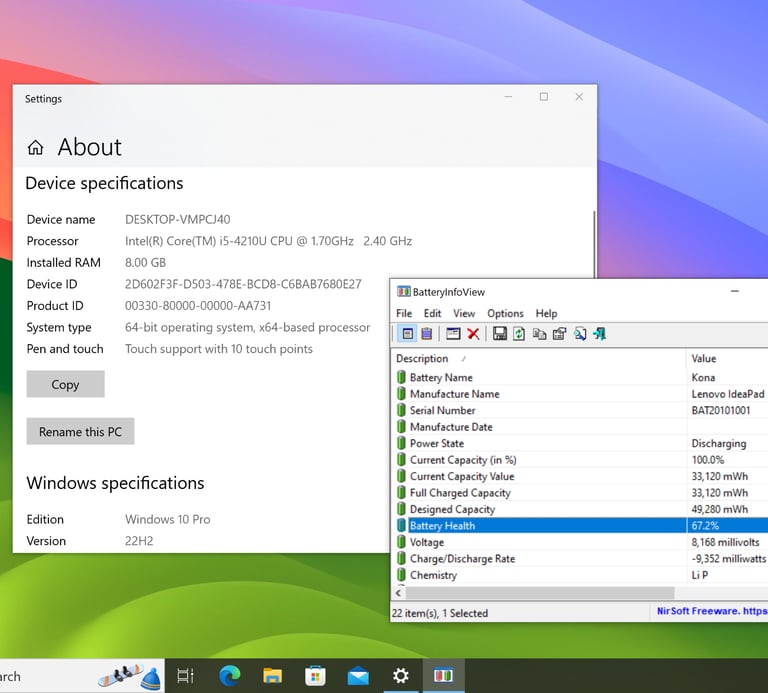This screenshot has height=693, width=768.
Task: Select the Manufacture Name row
Action: point(579,394)
